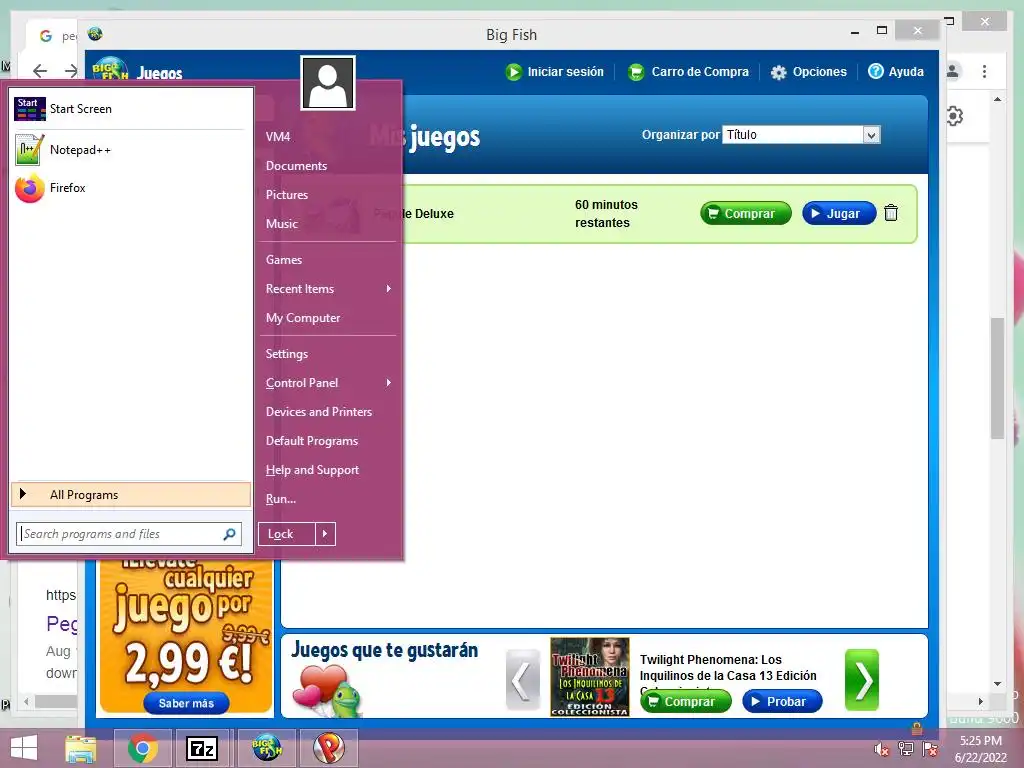Open 7-Zip from the taskbar
Image resolution: width=1024 pixels, height=768 pixels.
(202, 748)
